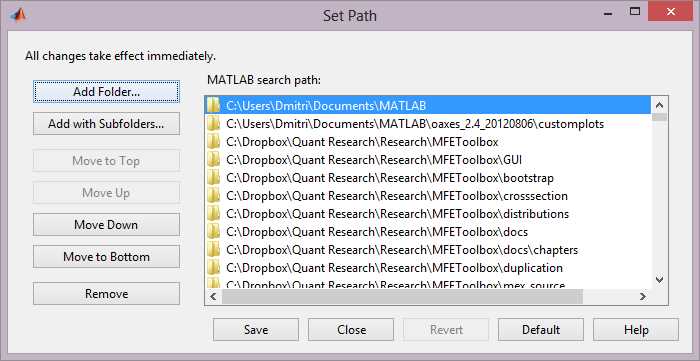Remove the selected folder from path

point(106,294)
